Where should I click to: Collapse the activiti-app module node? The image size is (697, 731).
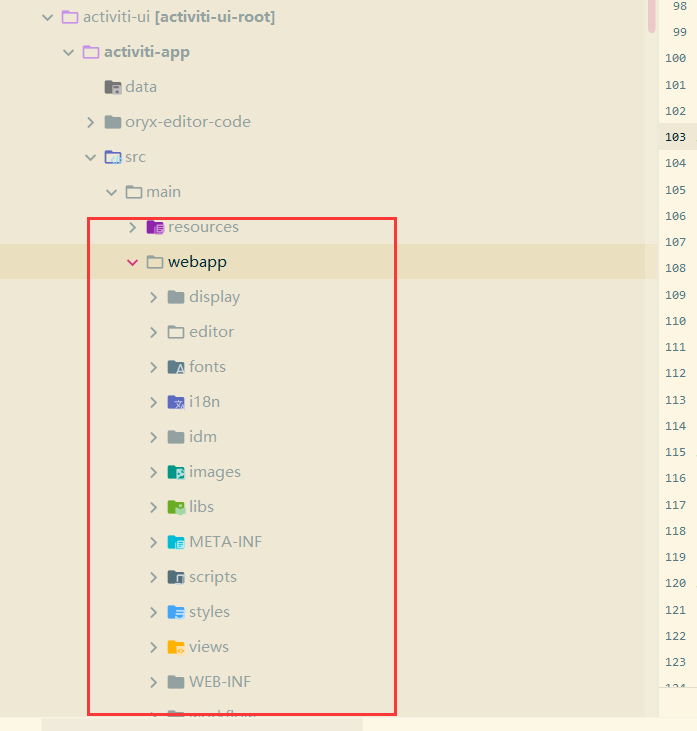(x=69, y=53)
